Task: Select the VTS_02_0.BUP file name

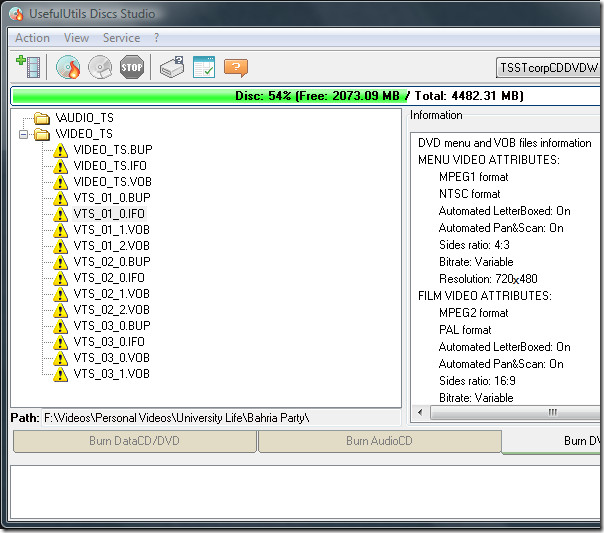Action: point(112,262)
